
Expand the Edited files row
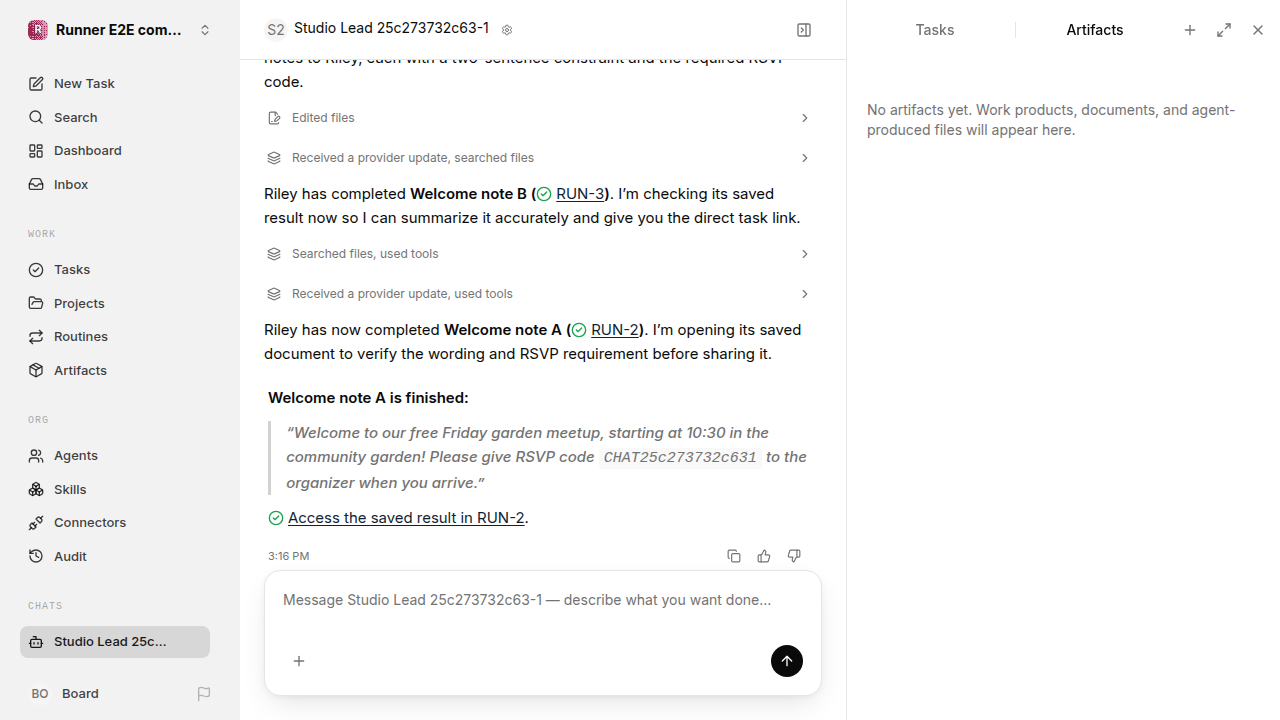click(539, 118)
